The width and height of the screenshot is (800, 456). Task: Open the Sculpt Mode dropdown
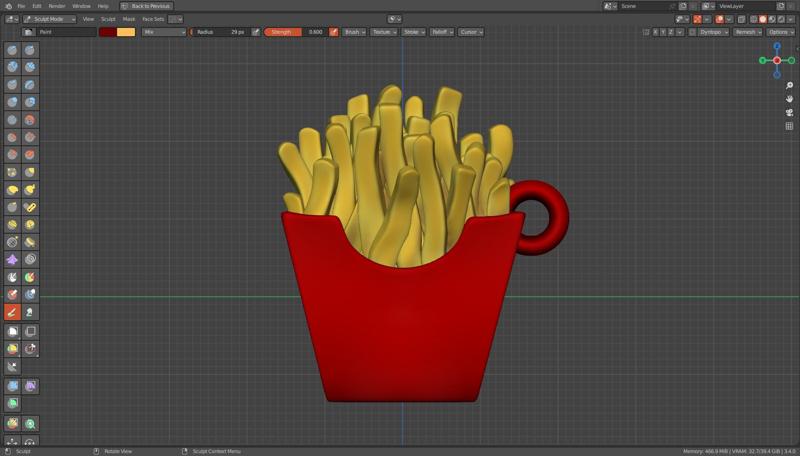coord(49,19)
